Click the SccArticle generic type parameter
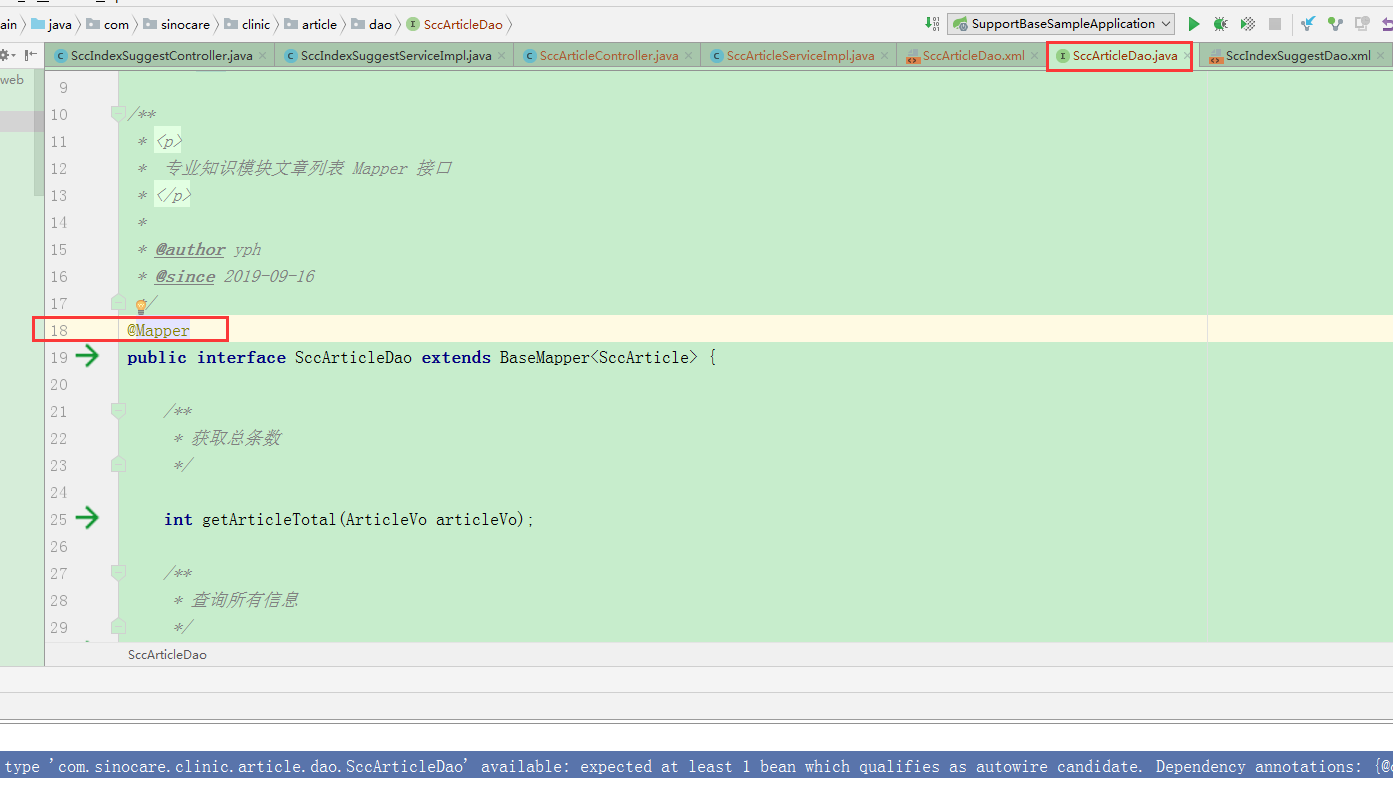This screenshot has height=789, width=1393. (x=644, y=357)
